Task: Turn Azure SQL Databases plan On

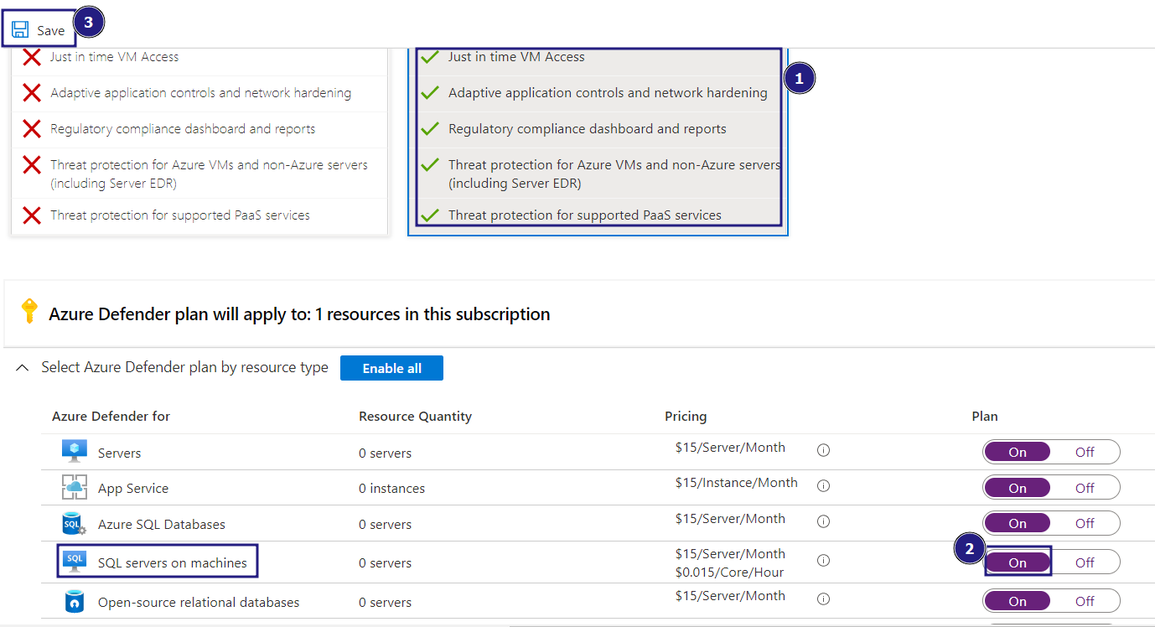Action: 1017,523
